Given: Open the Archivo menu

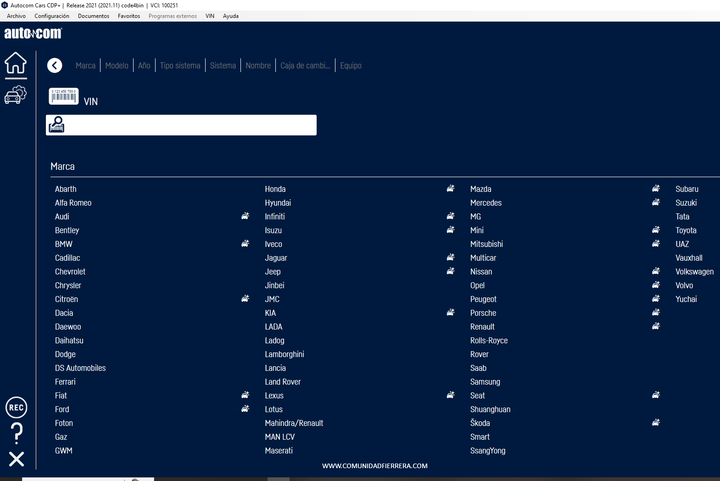Looking at the screenshot, I should click(x=16, y=16).
